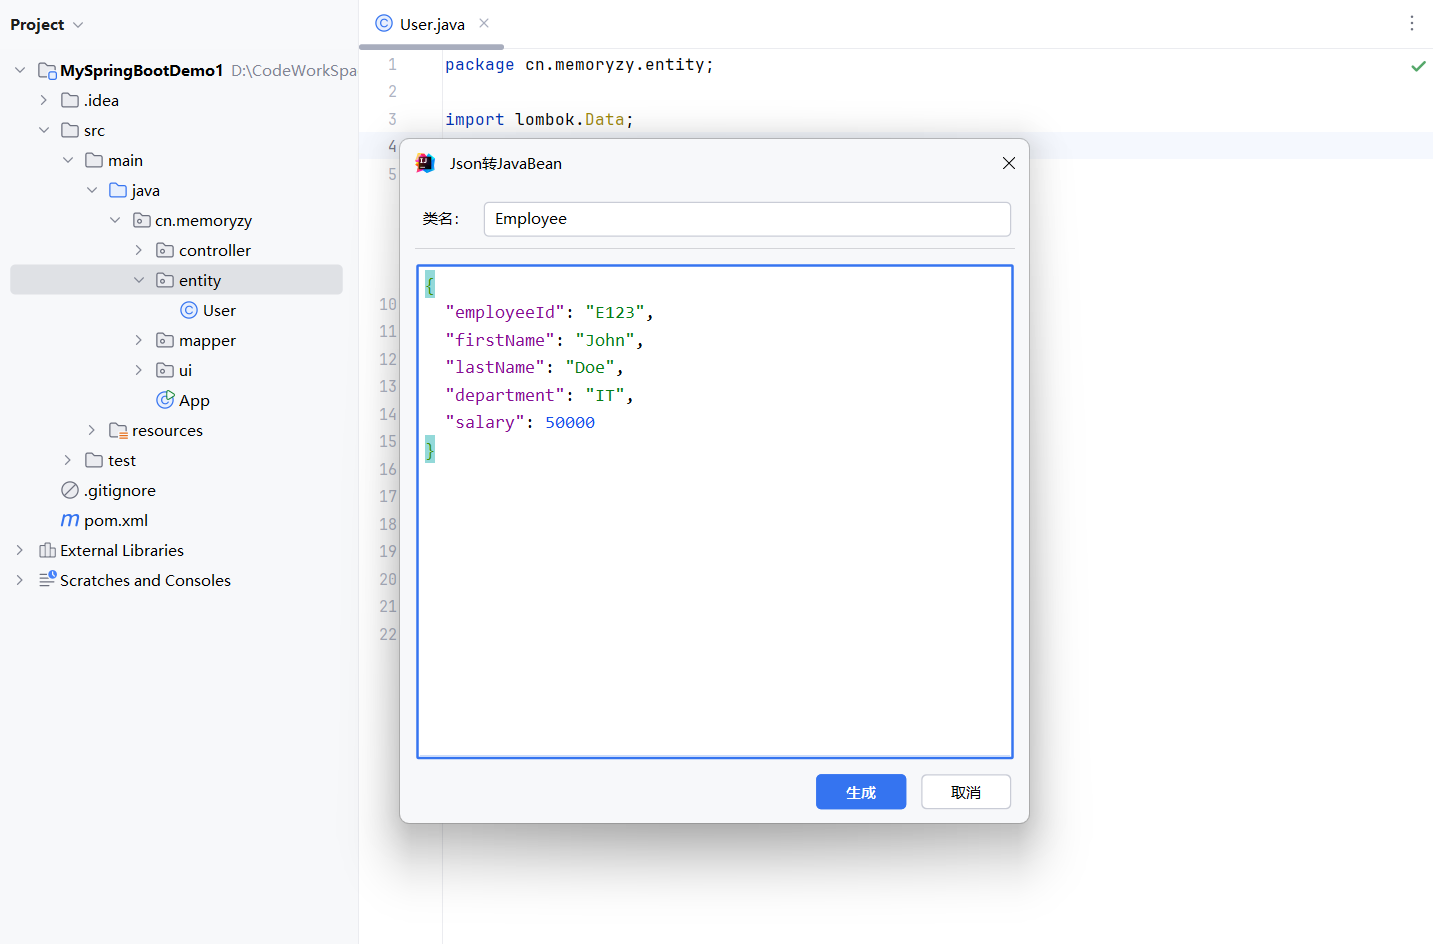The image size is (1433, 944).
Task: Click the External Libraries icon
Action: 47,550
